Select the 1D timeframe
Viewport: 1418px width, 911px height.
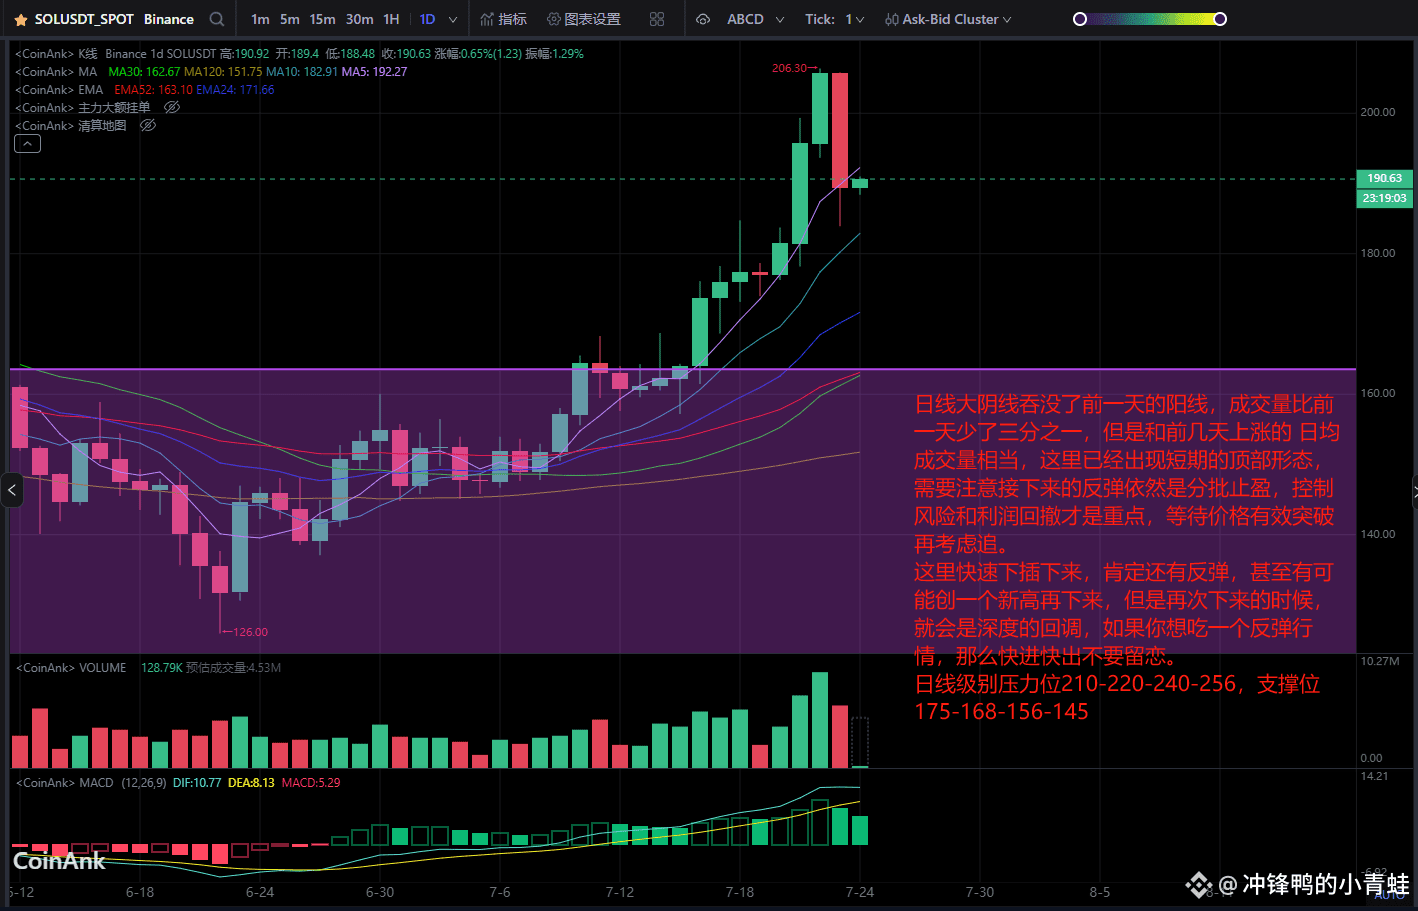(x=427, y=19)
